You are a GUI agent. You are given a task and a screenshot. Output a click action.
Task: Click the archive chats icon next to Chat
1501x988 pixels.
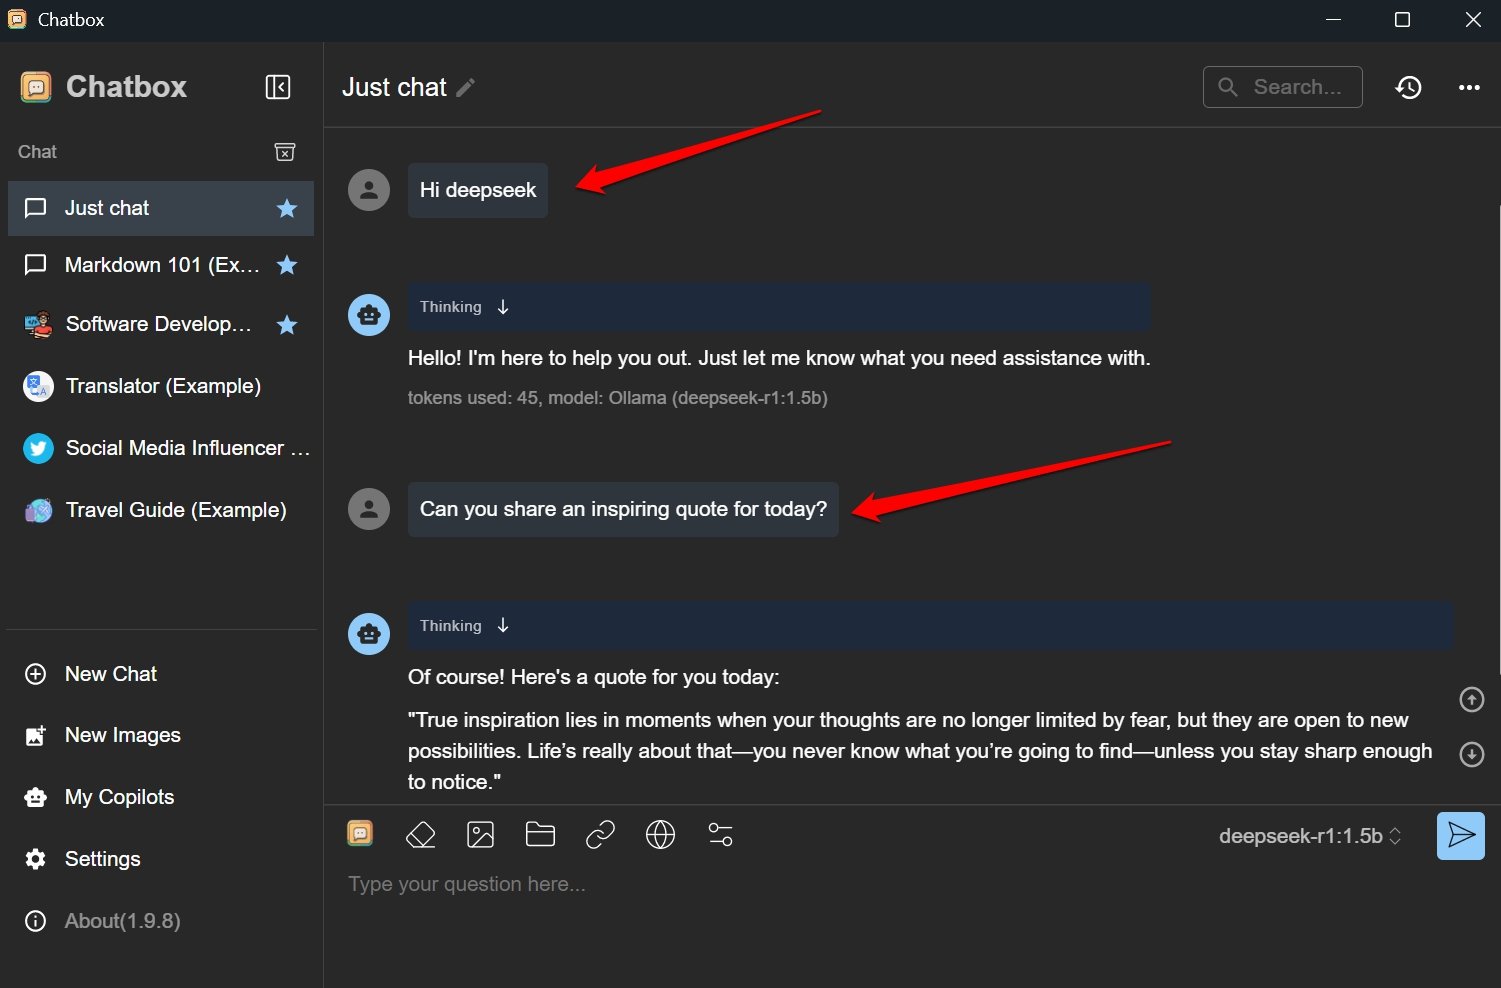click(285, 151)
